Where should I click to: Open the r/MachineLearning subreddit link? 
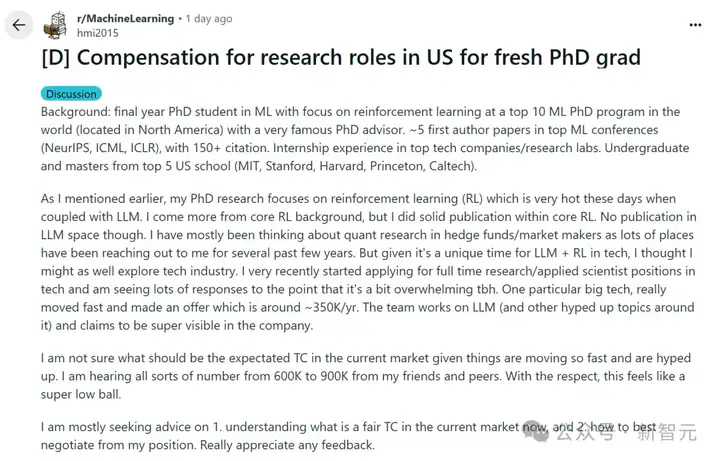124,18
